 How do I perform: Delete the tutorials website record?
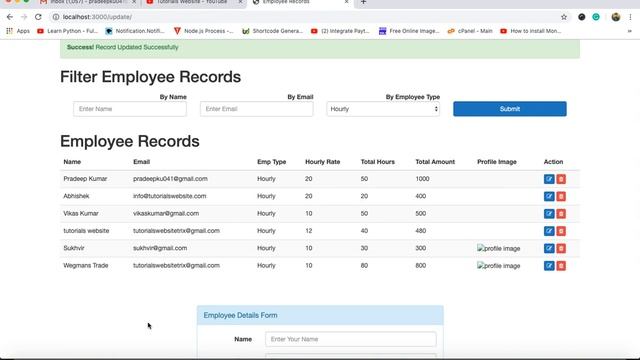561,231
